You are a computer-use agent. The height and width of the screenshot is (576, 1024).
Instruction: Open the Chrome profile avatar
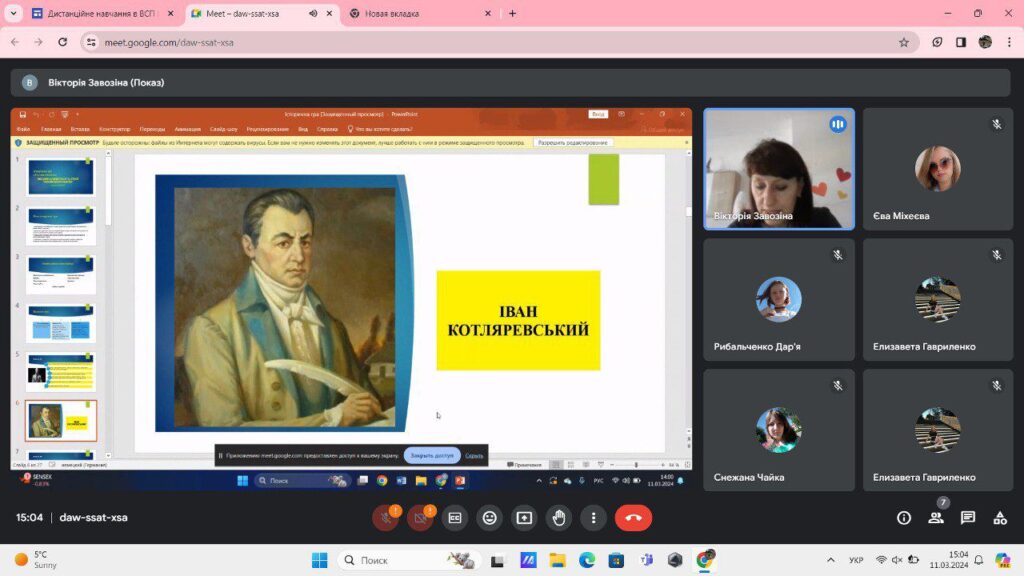point(985,42)
